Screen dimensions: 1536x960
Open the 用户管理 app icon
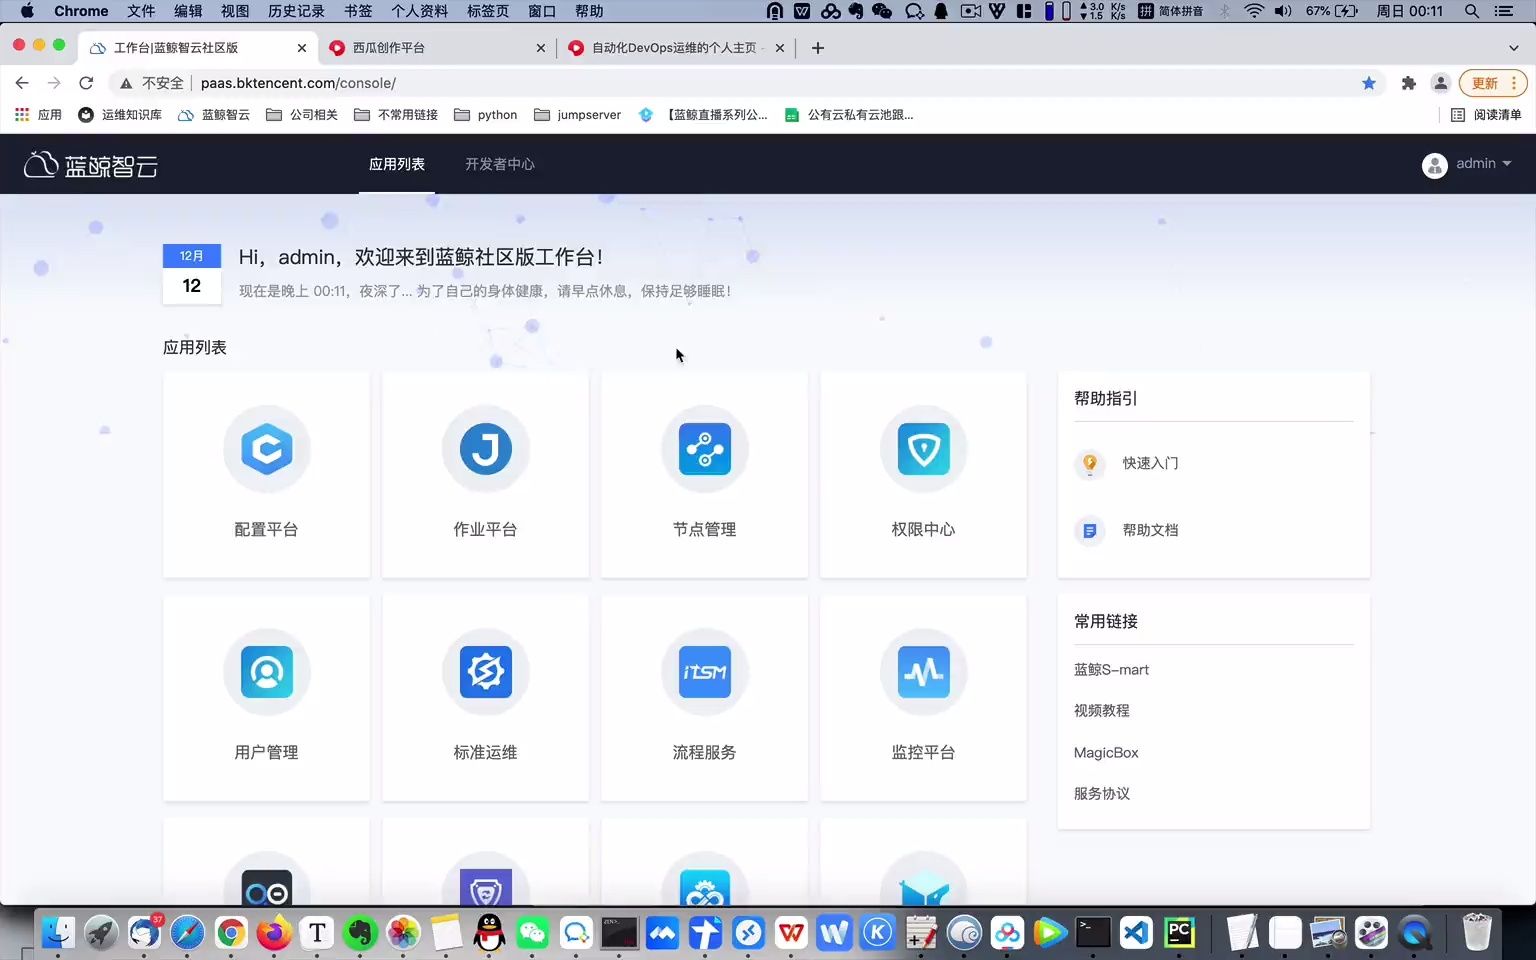(266, 672)
